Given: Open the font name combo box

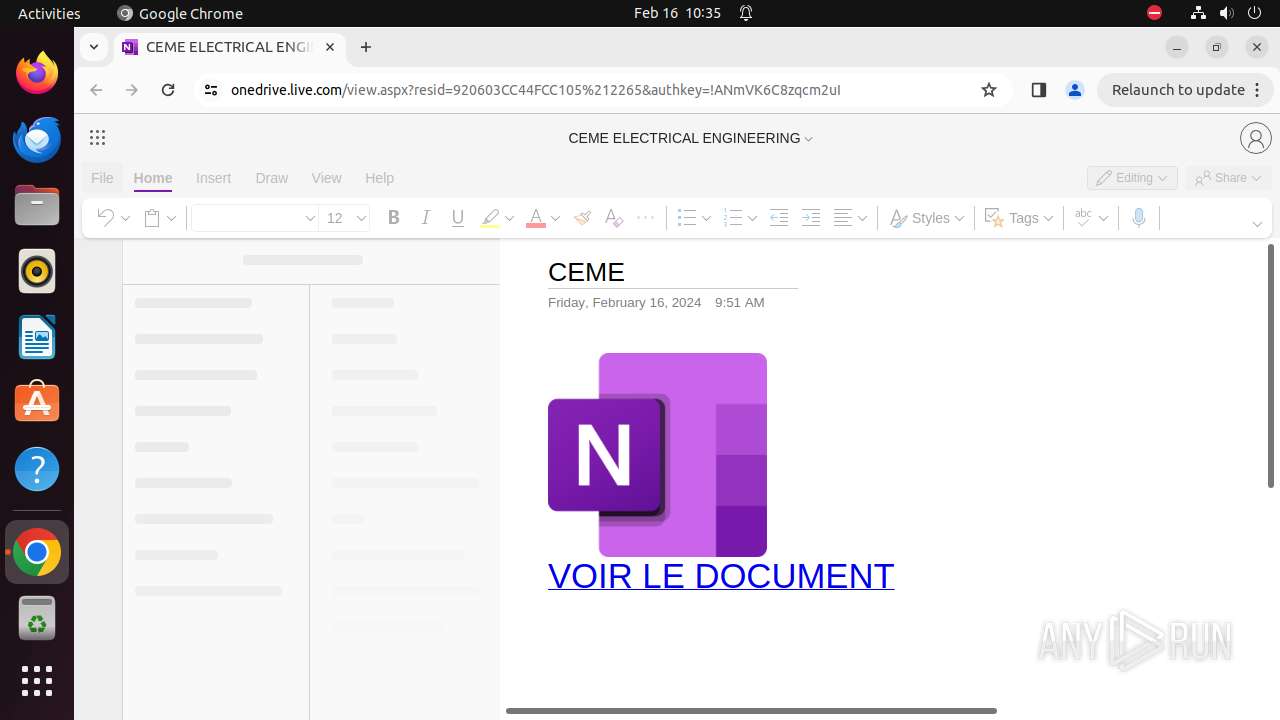Looking at the screenshot, I should (x=254, y=218).
